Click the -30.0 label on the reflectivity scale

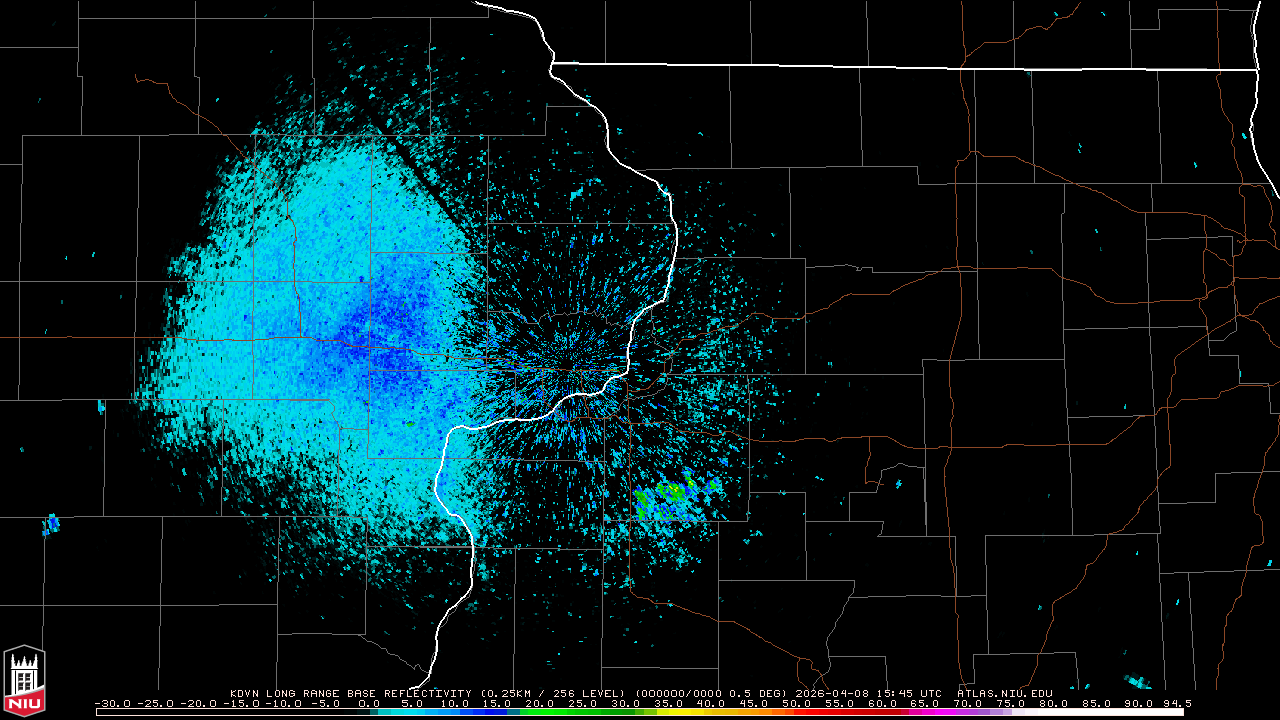pos(113,703)
